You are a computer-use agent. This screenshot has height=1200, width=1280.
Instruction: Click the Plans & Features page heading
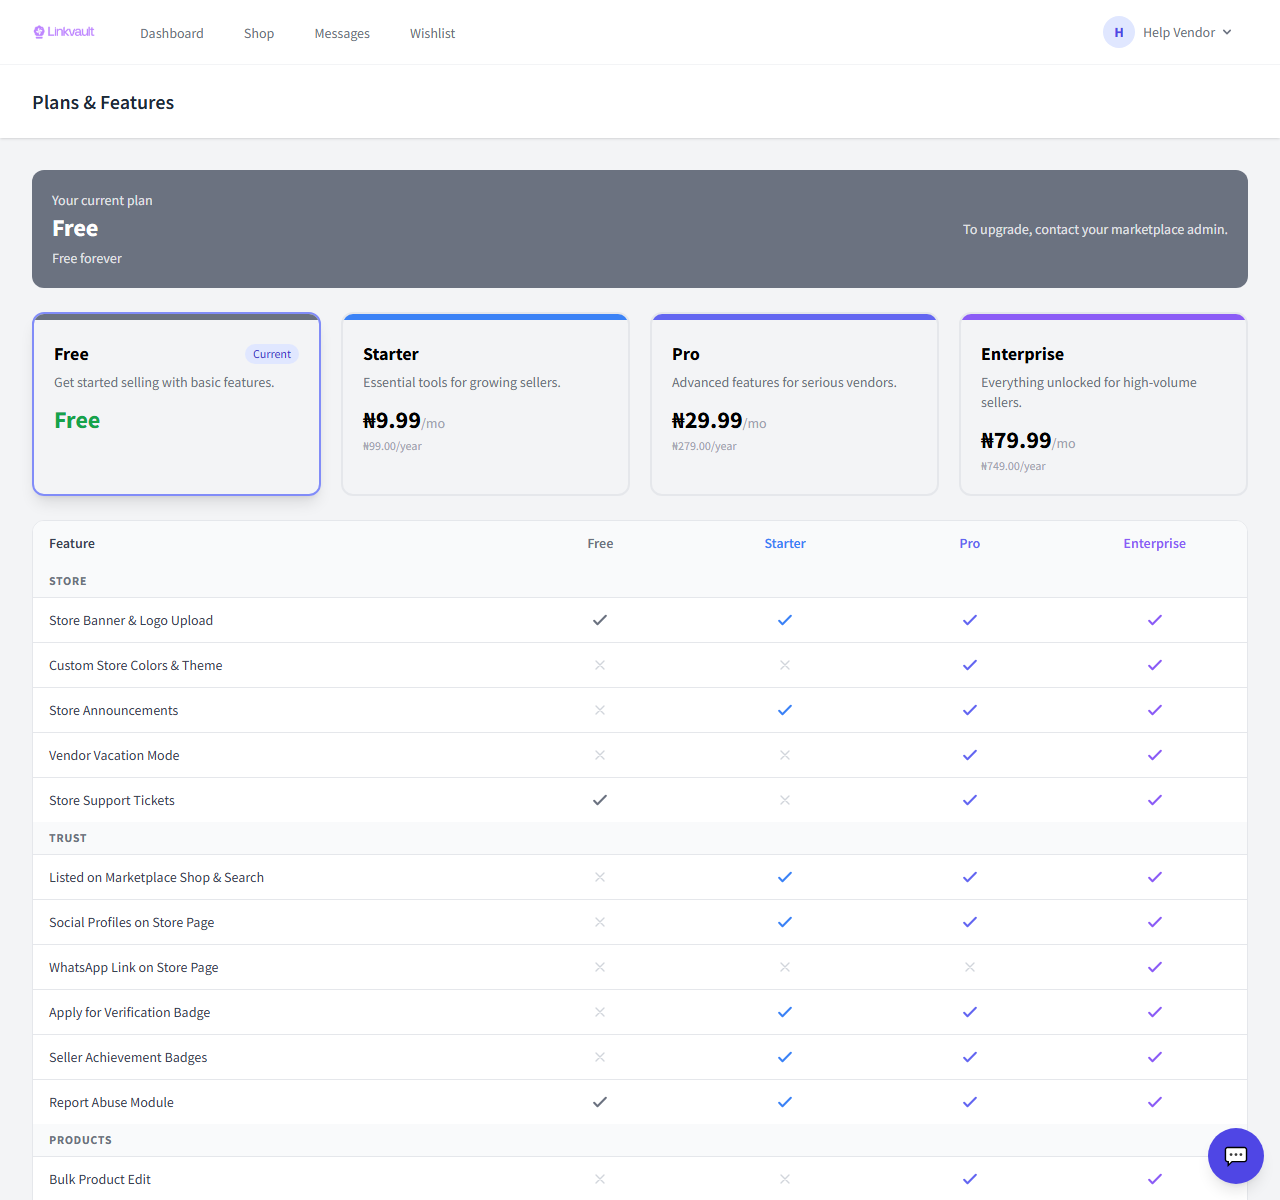coord(103,102)
